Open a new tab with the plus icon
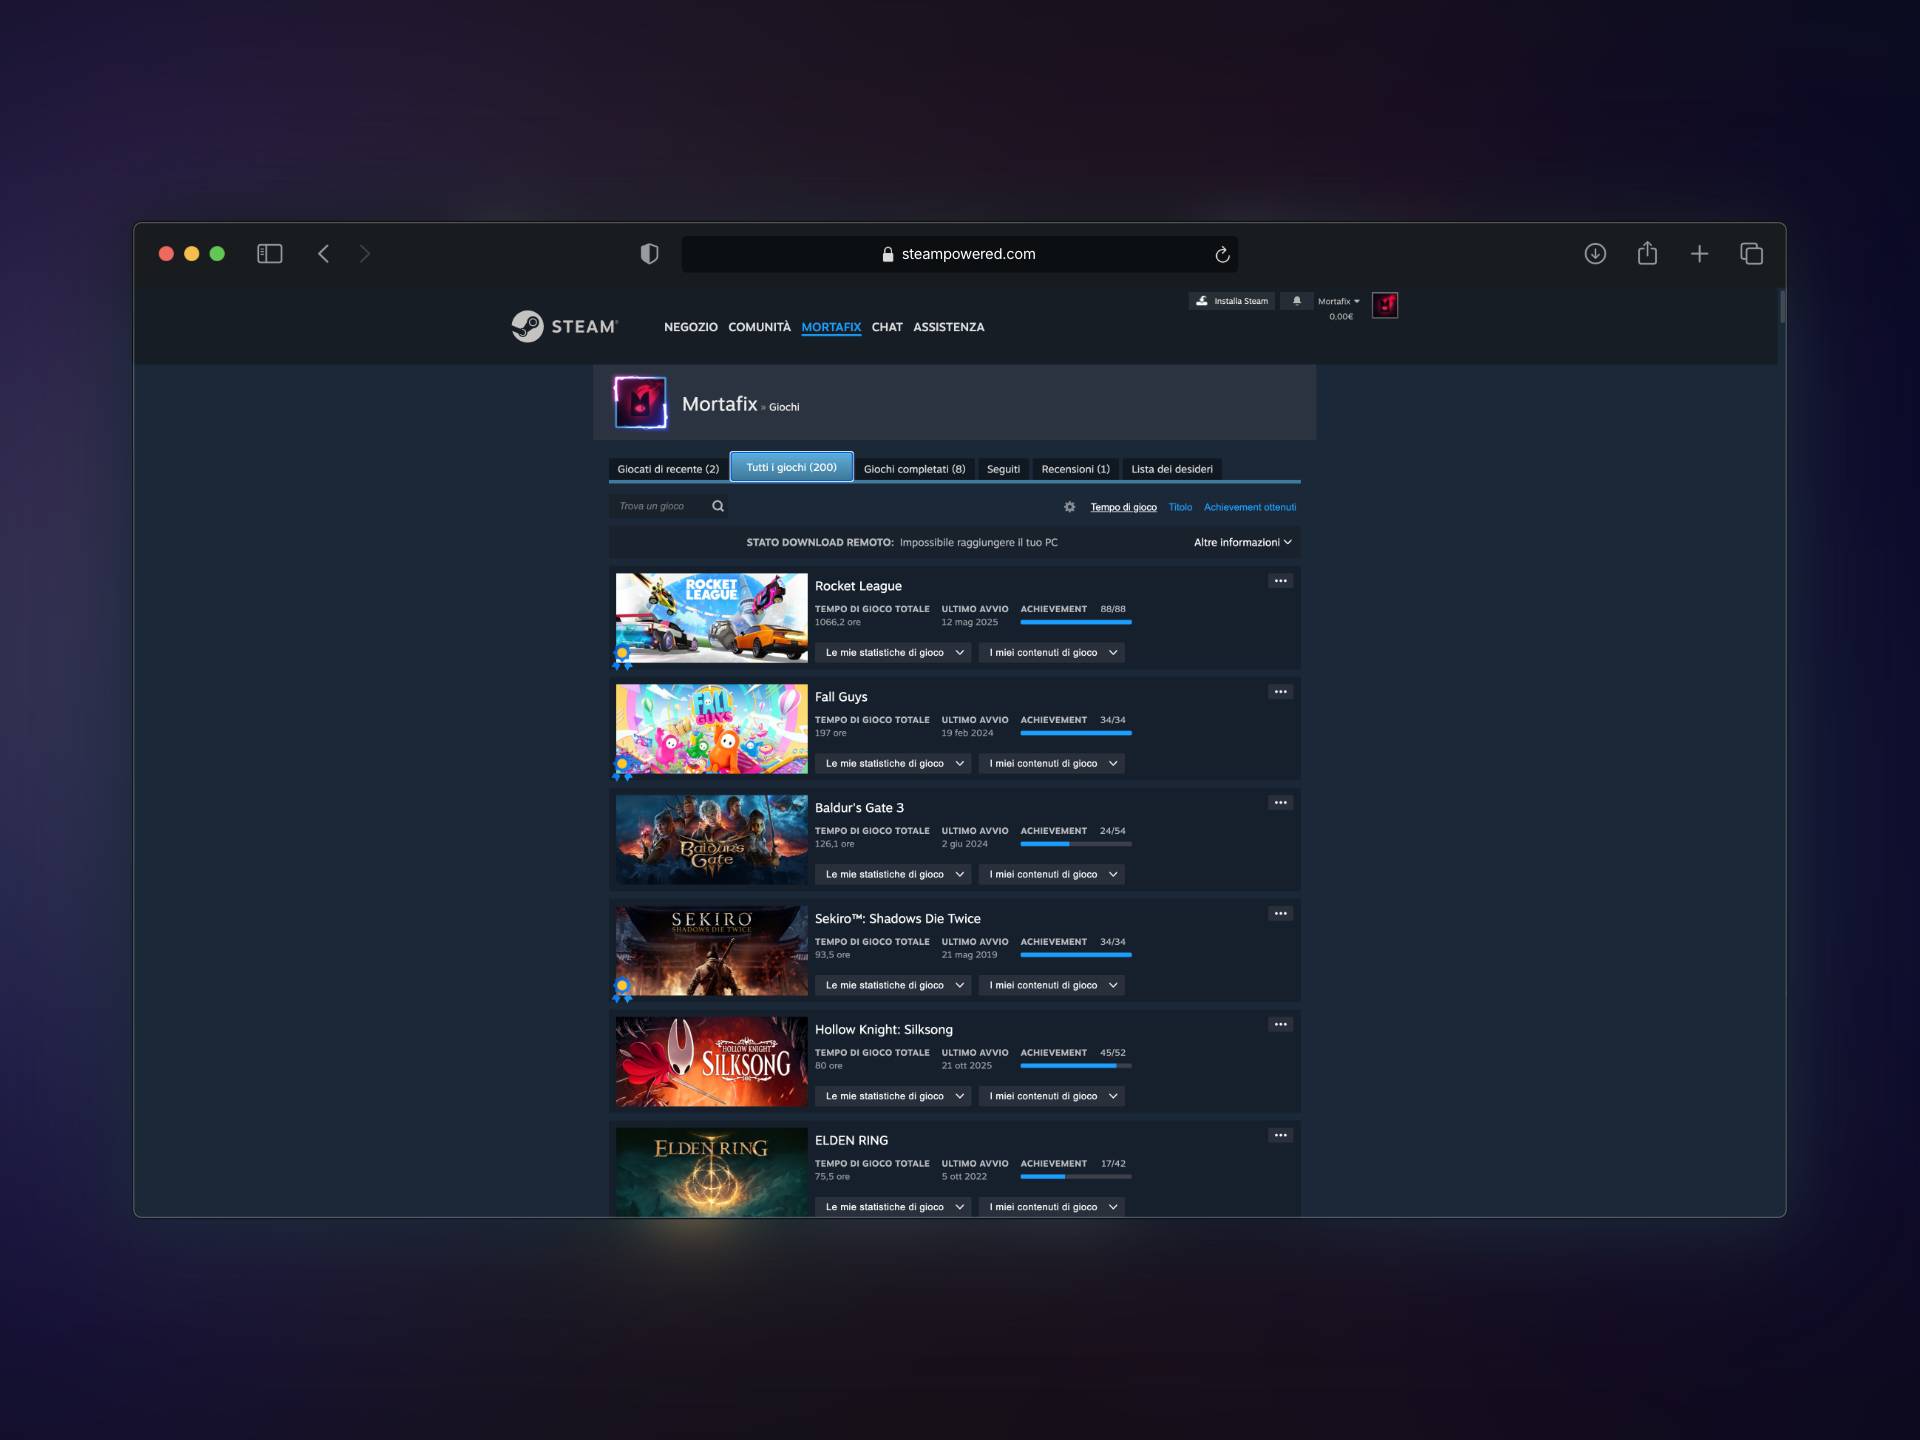This screenshot has width=1920, height=1440. click(x=1699, y=254)
